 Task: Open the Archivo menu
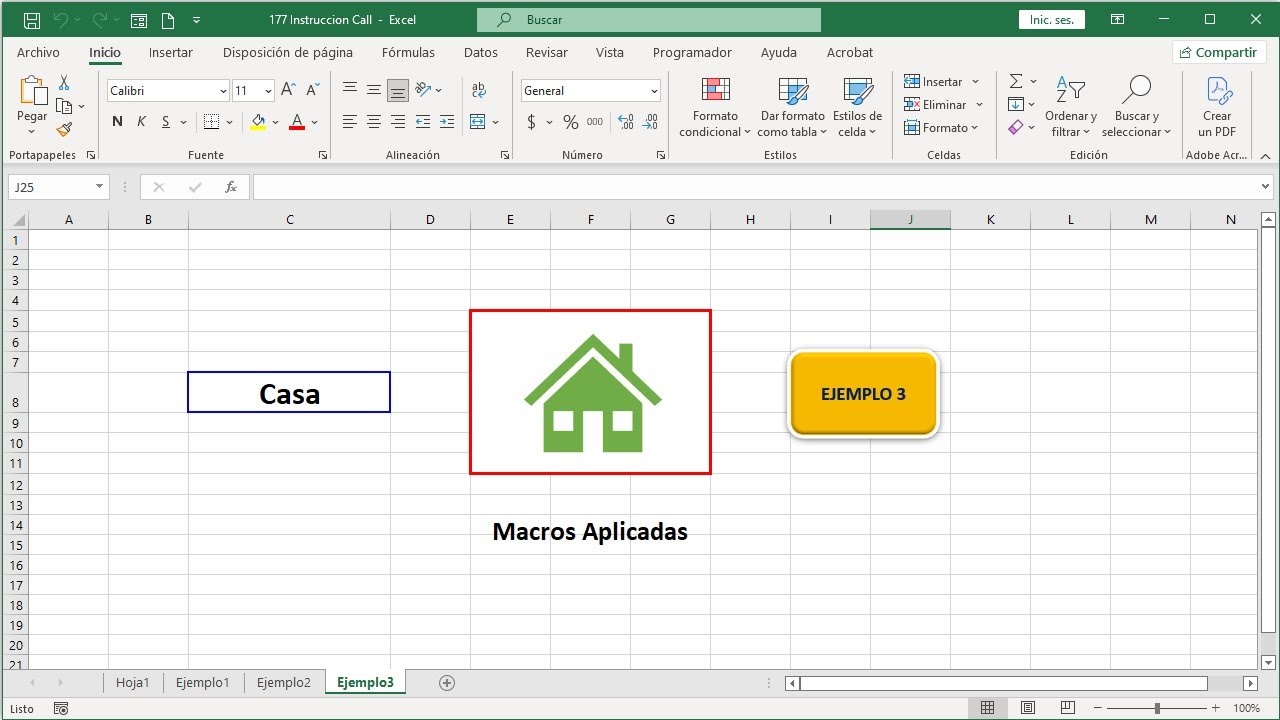click(x=38, y=53)
